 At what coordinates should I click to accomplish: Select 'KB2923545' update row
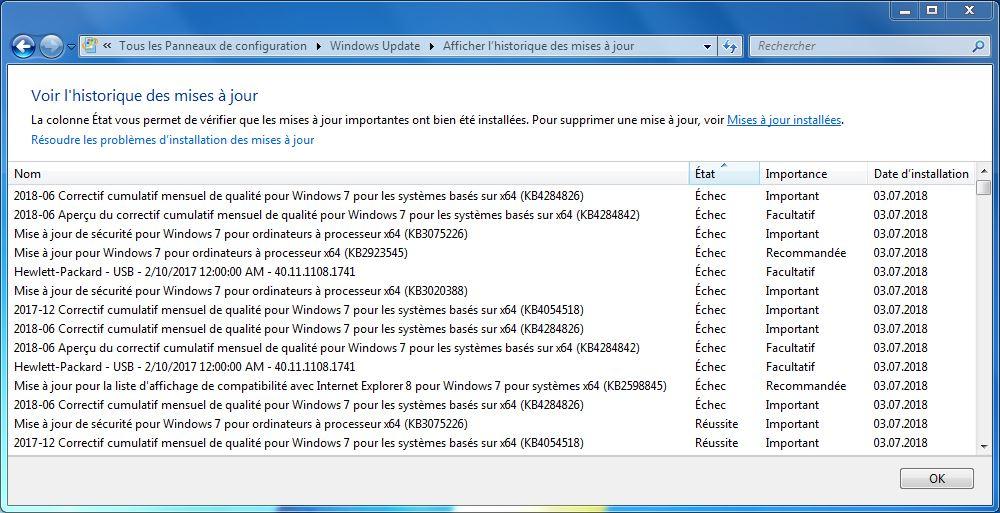(x=492, y=253)
